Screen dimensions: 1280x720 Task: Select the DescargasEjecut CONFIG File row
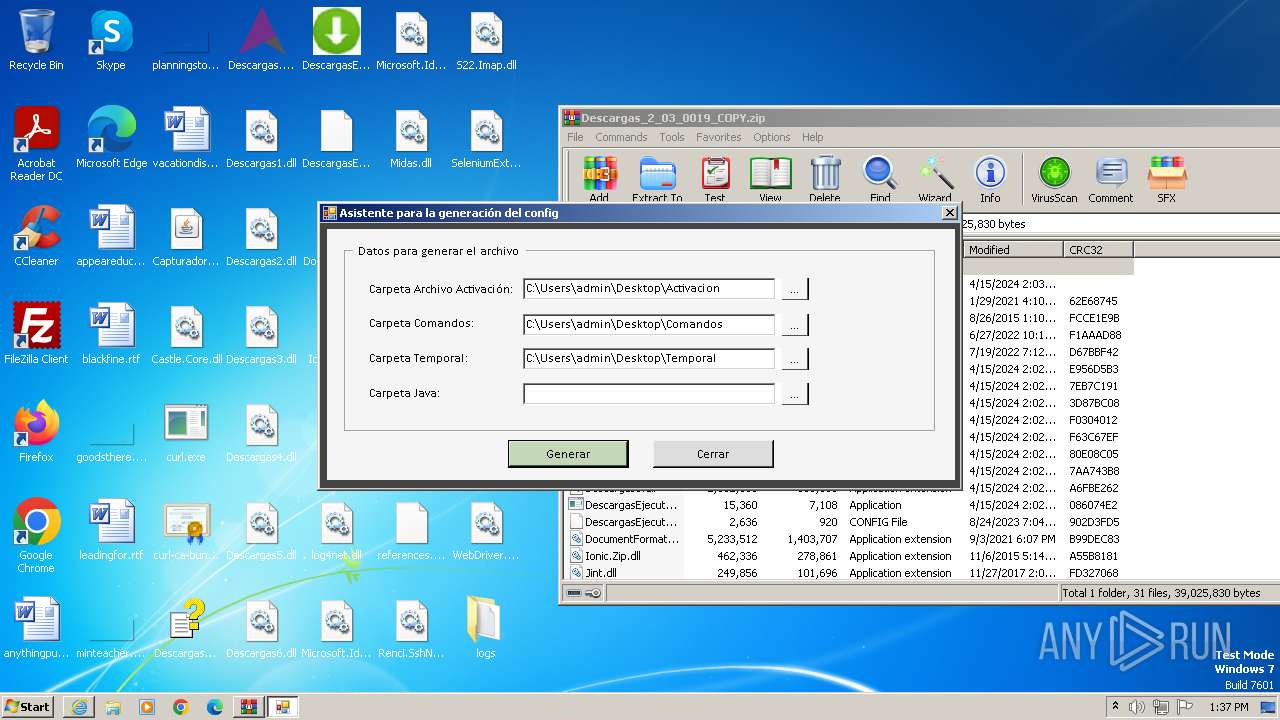coord(850,522)
